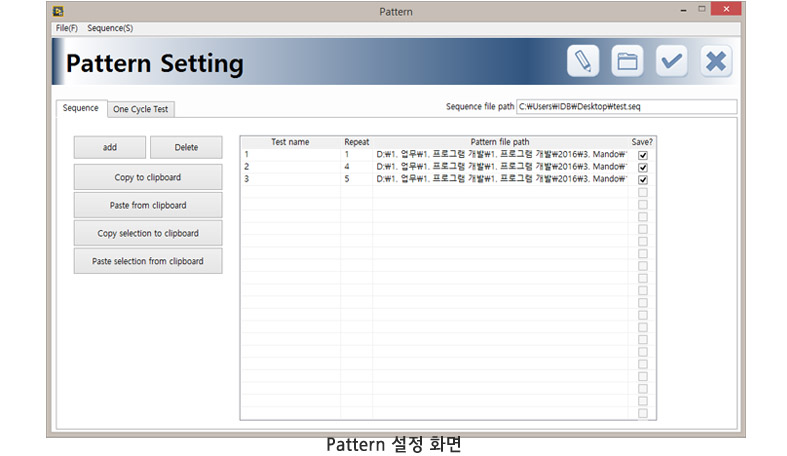Click the pencil edit icon in header

(583, 61)
